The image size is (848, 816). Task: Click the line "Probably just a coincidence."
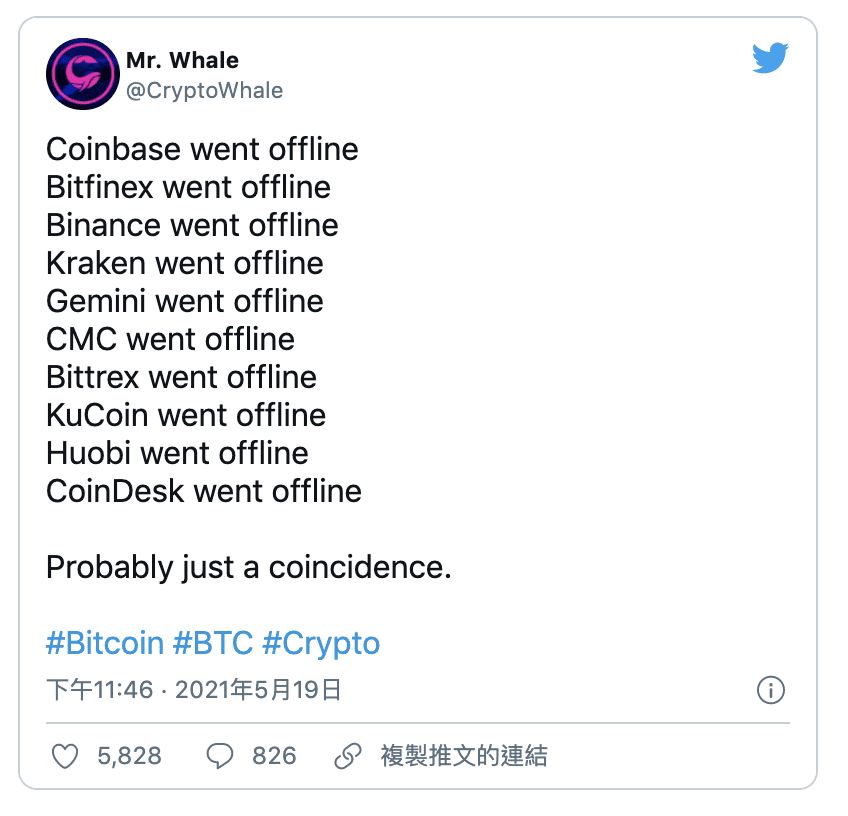click(x=248, y=567)
